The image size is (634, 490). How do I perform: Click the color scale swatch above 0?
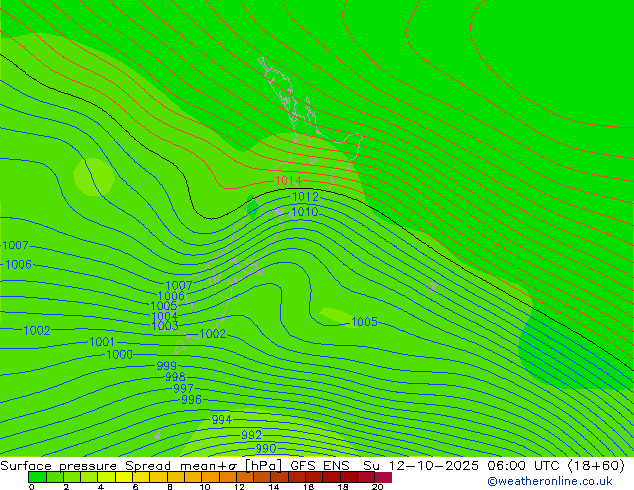[37, 477]
